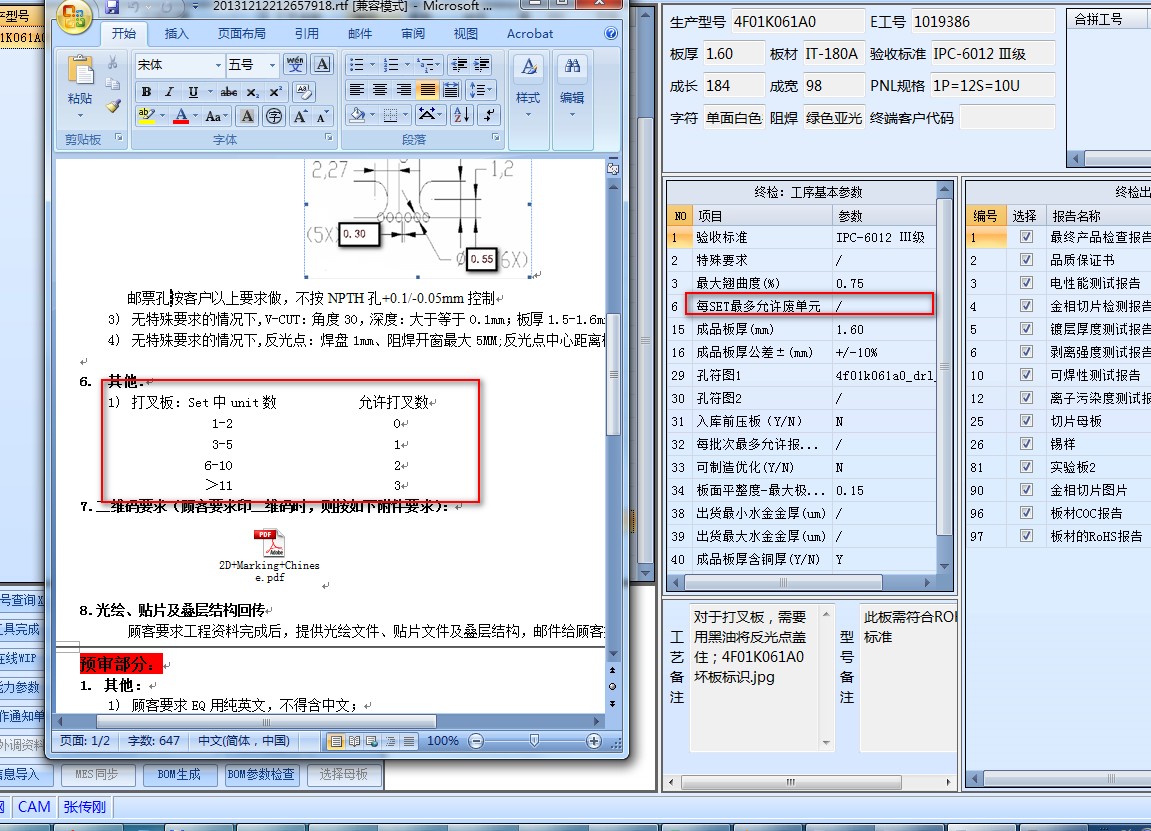Viewport: 1151px width, 831px height.
Task: Toggle italic formatting in Word ribbon
Action: pos(170,92)
